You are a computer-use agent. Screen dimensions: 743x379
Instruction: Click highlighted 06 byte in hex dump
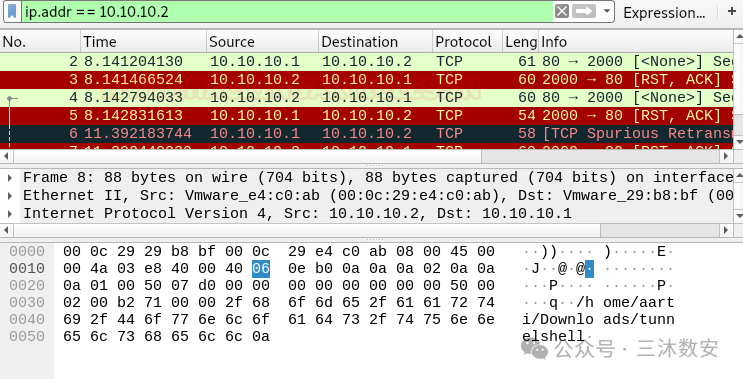click(261, 269)
